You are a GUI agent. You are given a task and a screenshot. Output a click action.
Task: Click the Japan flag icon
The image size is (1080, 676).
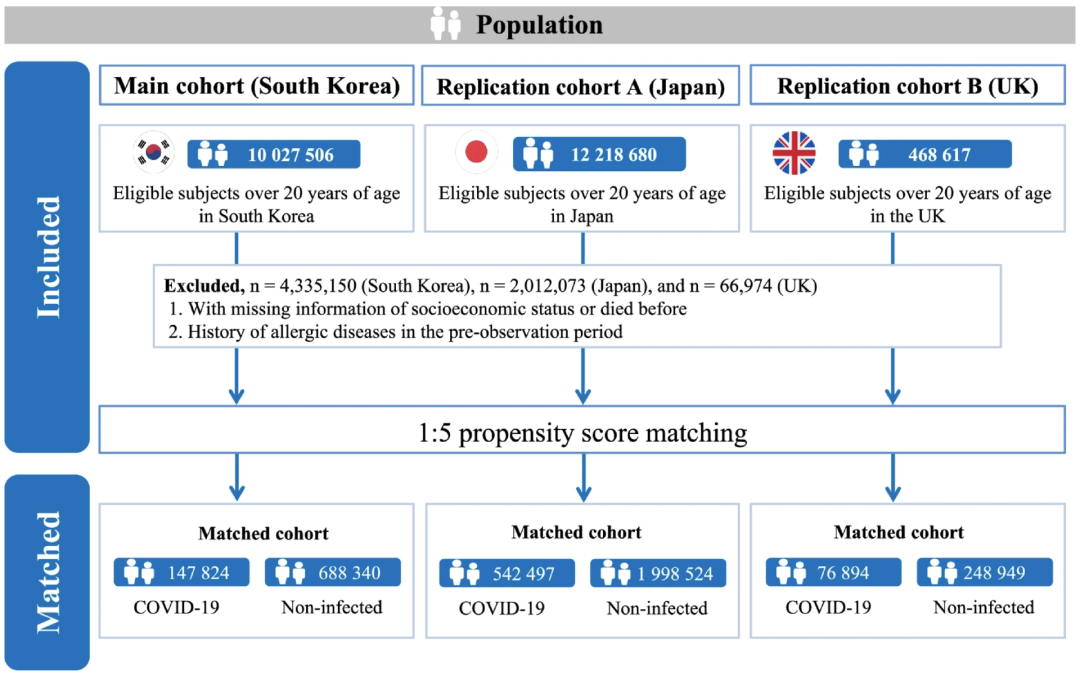point(476,154)
